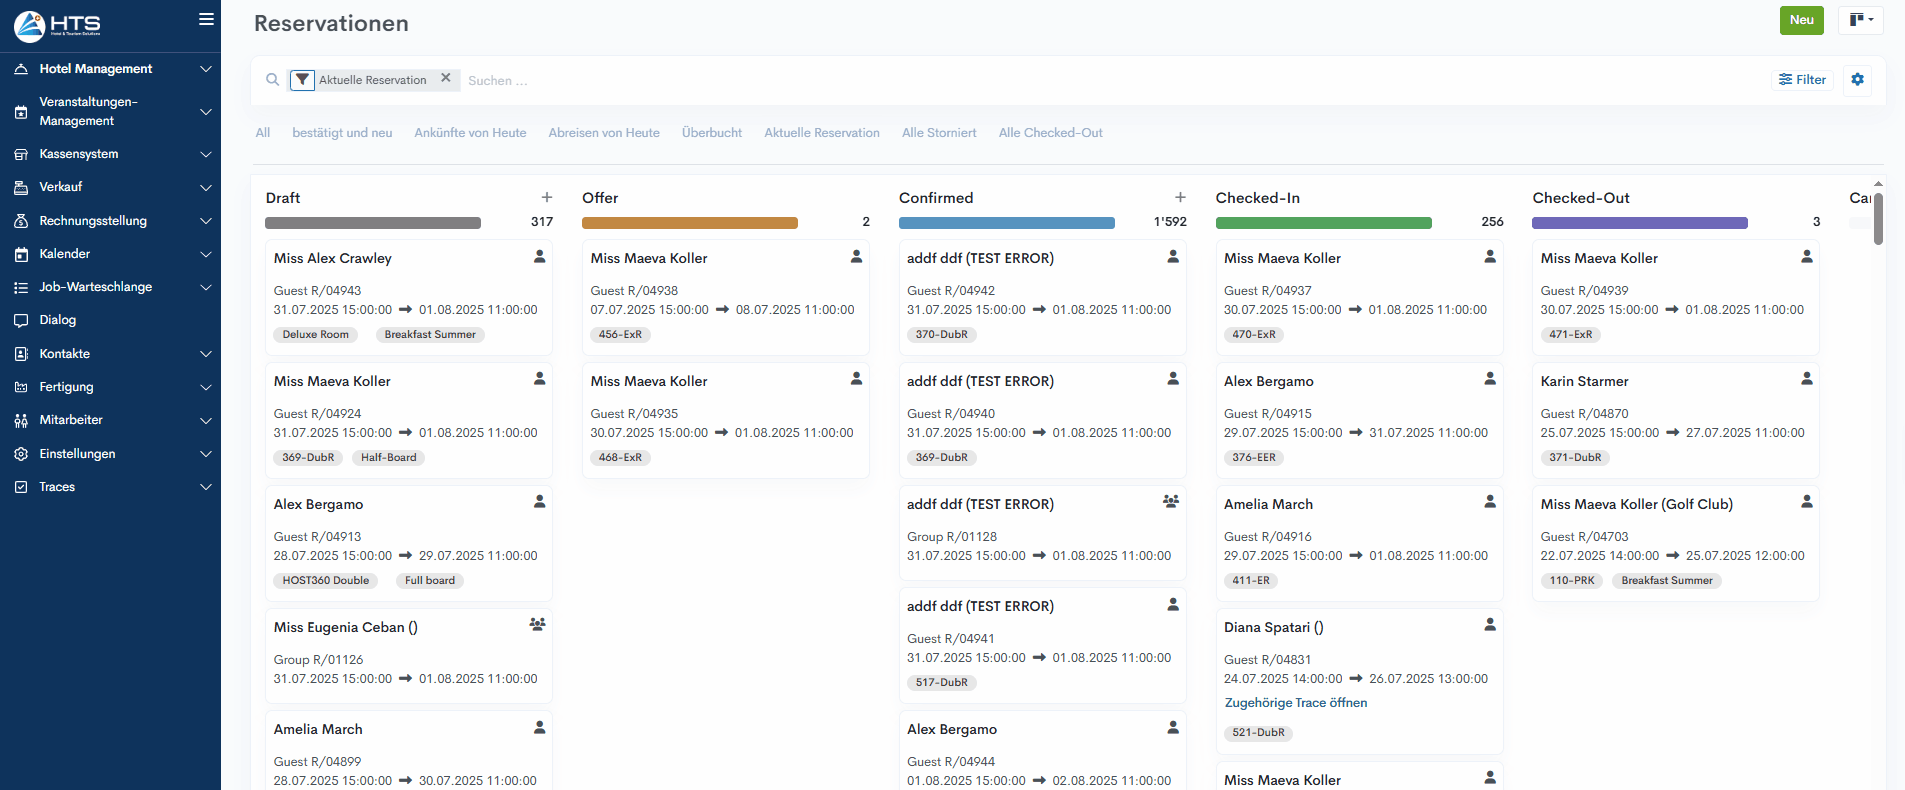Screen dimensions: 1905x790
Task: Click the kanban view switcher icon
Action: point(1860,20)
